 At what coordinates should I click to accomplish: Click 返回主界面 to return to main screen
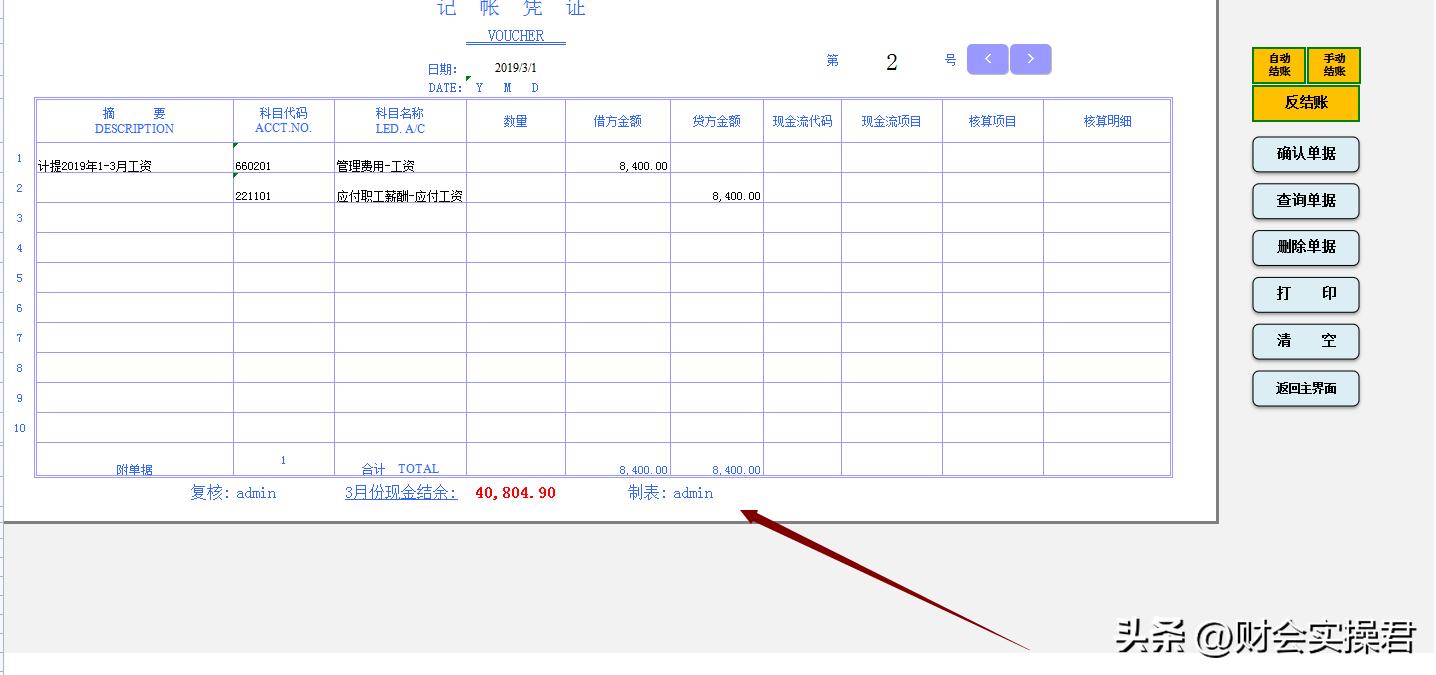tap(1305, 388)
